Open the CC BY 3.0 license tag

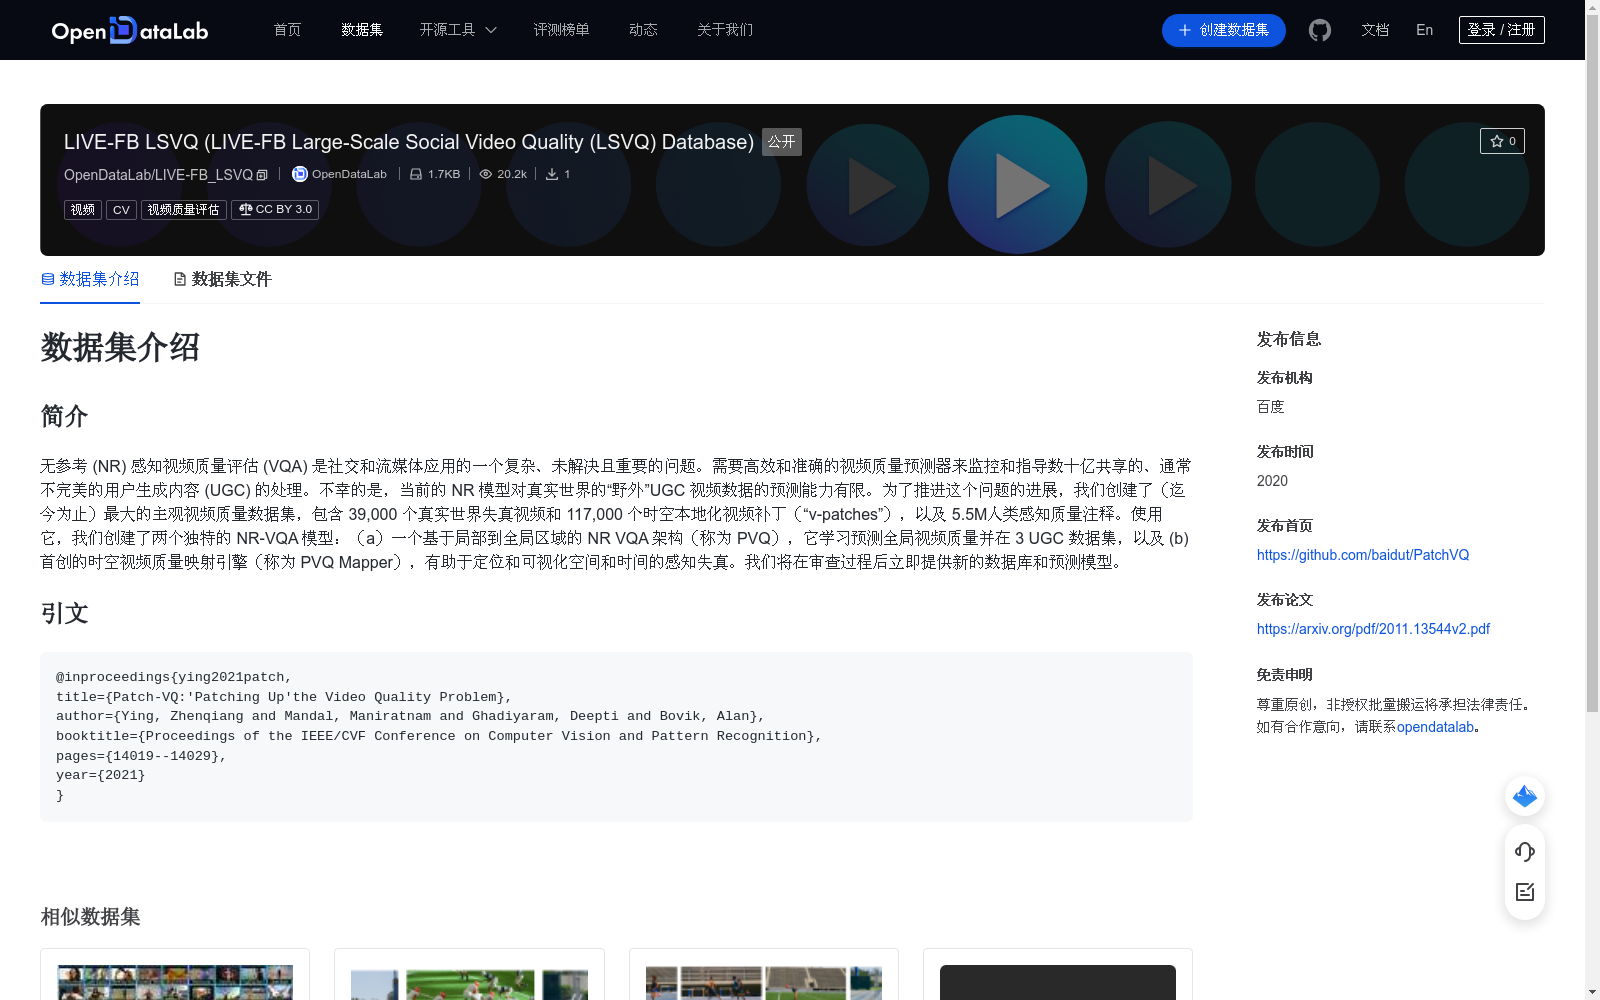click(275, 210)
